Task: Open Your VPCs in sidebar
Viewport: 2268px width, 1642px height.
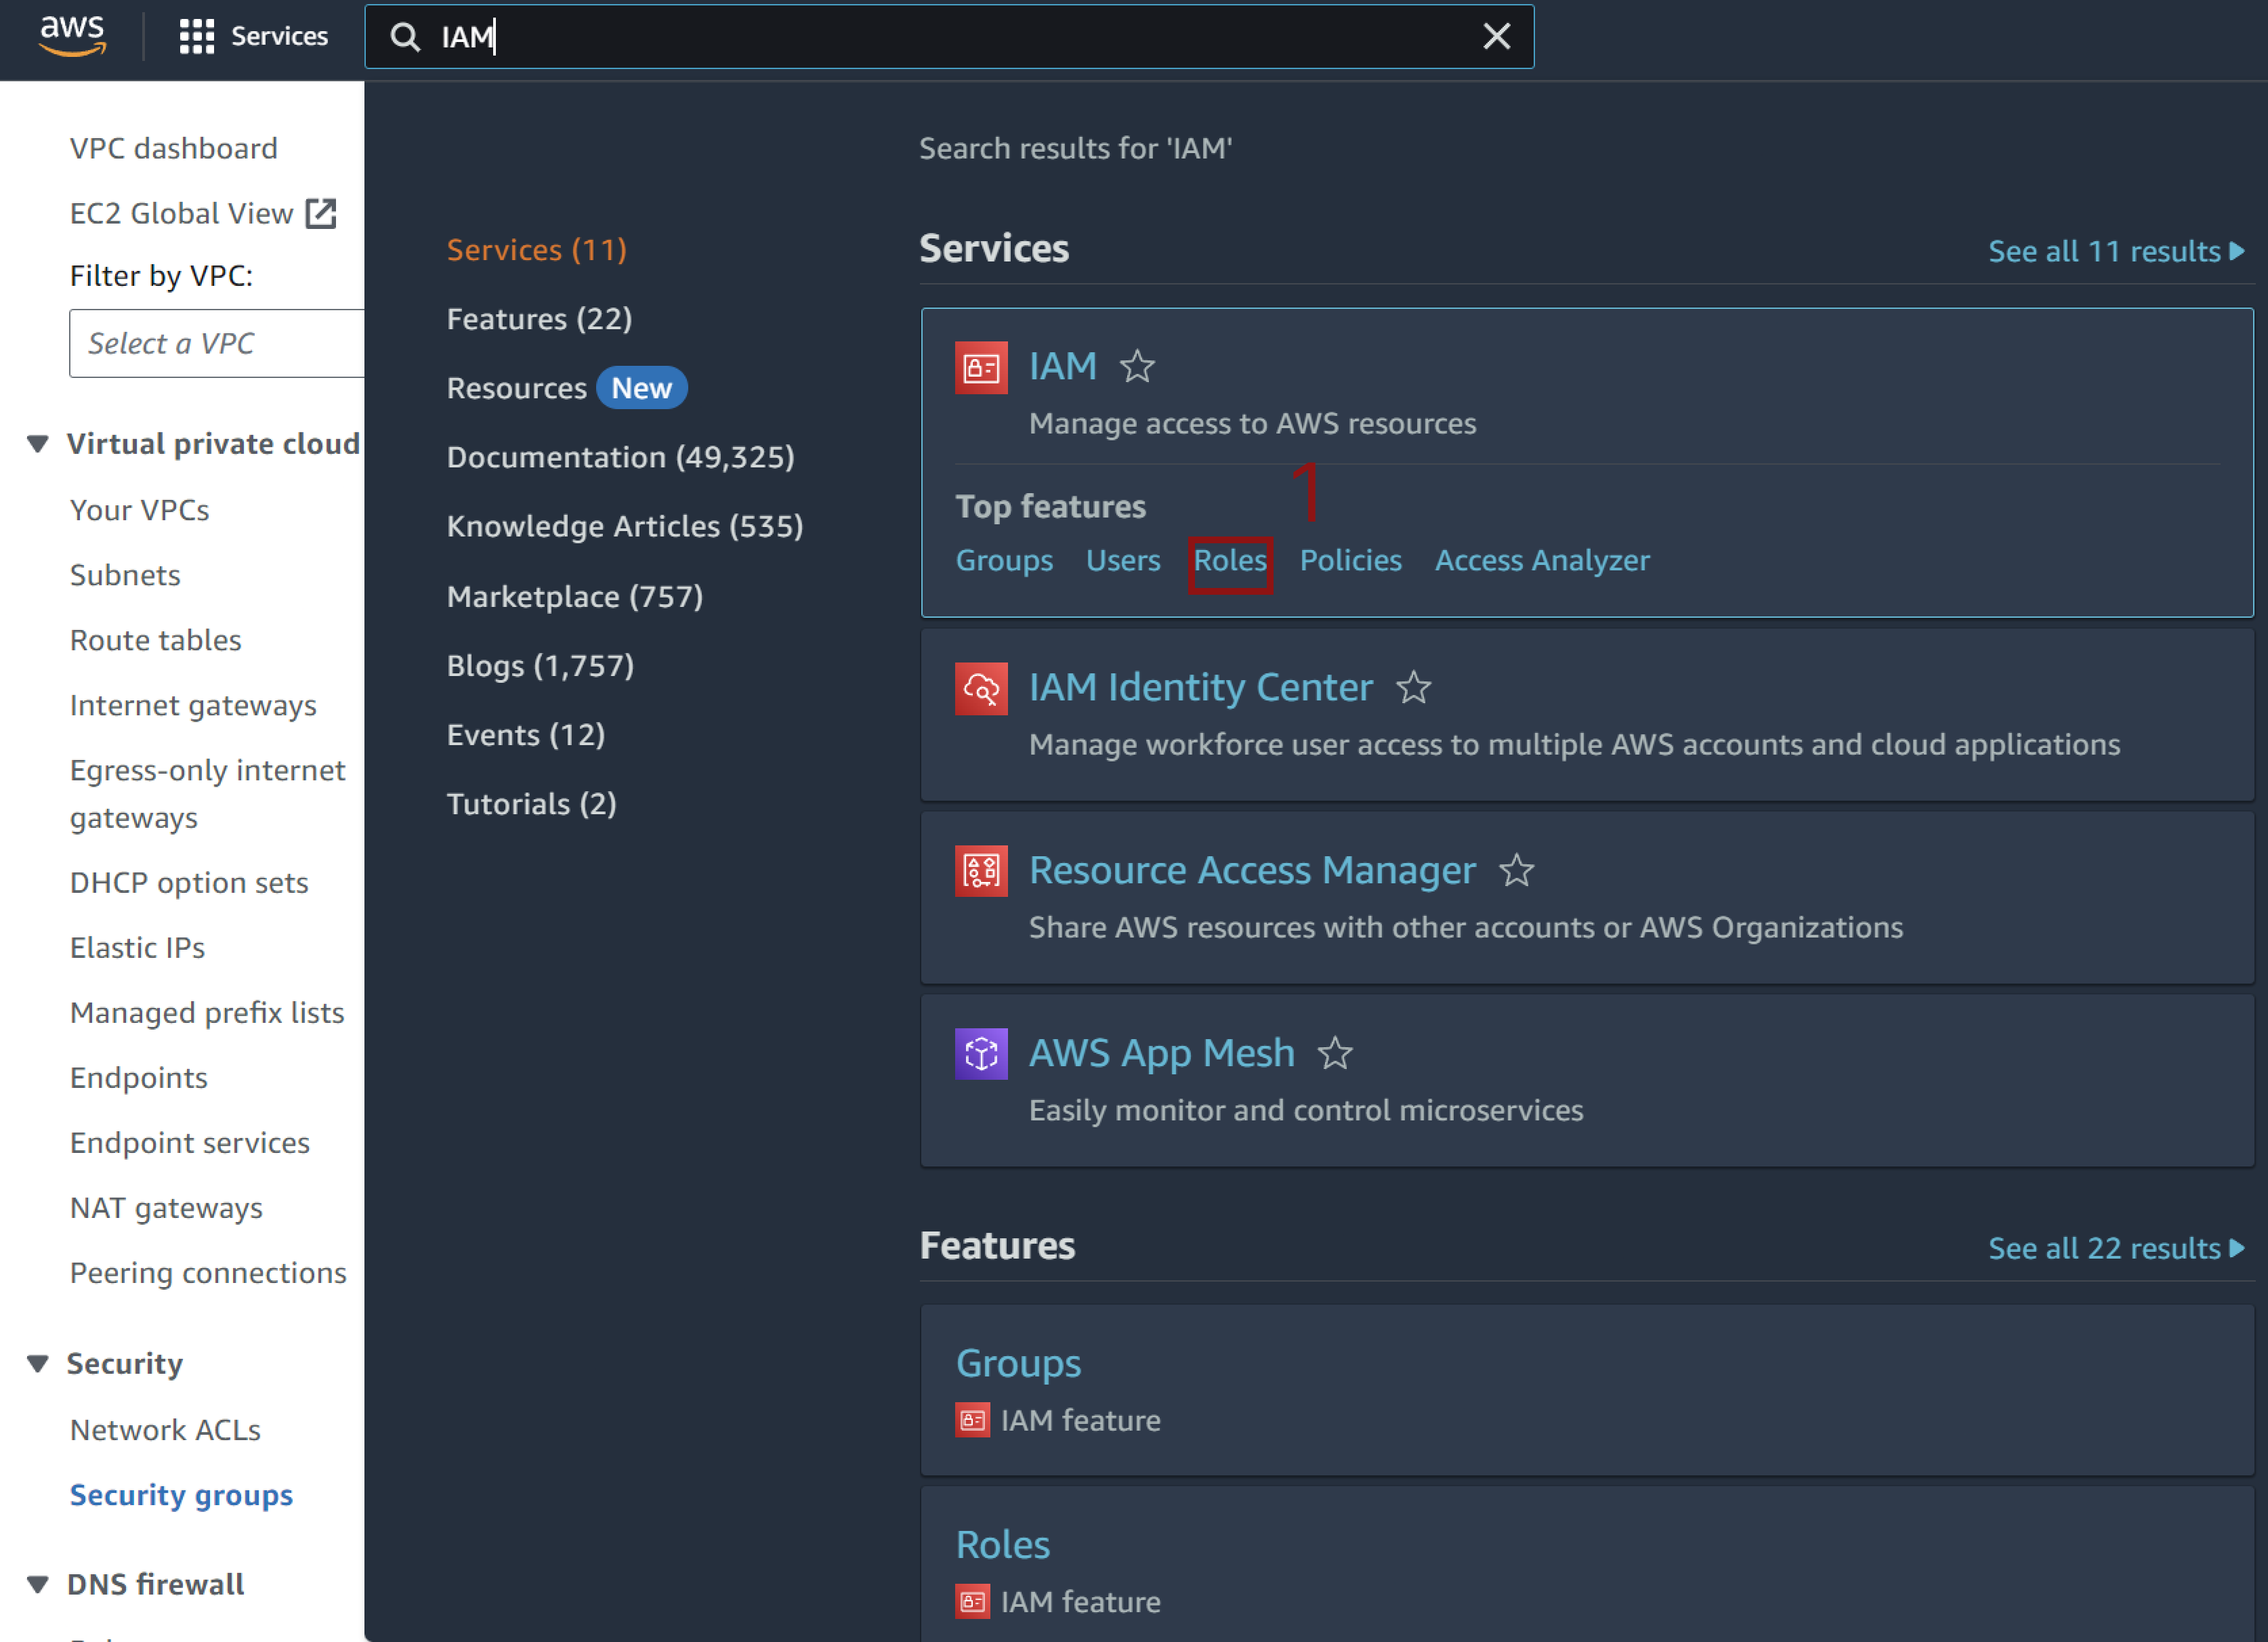Action: point(140,510)
